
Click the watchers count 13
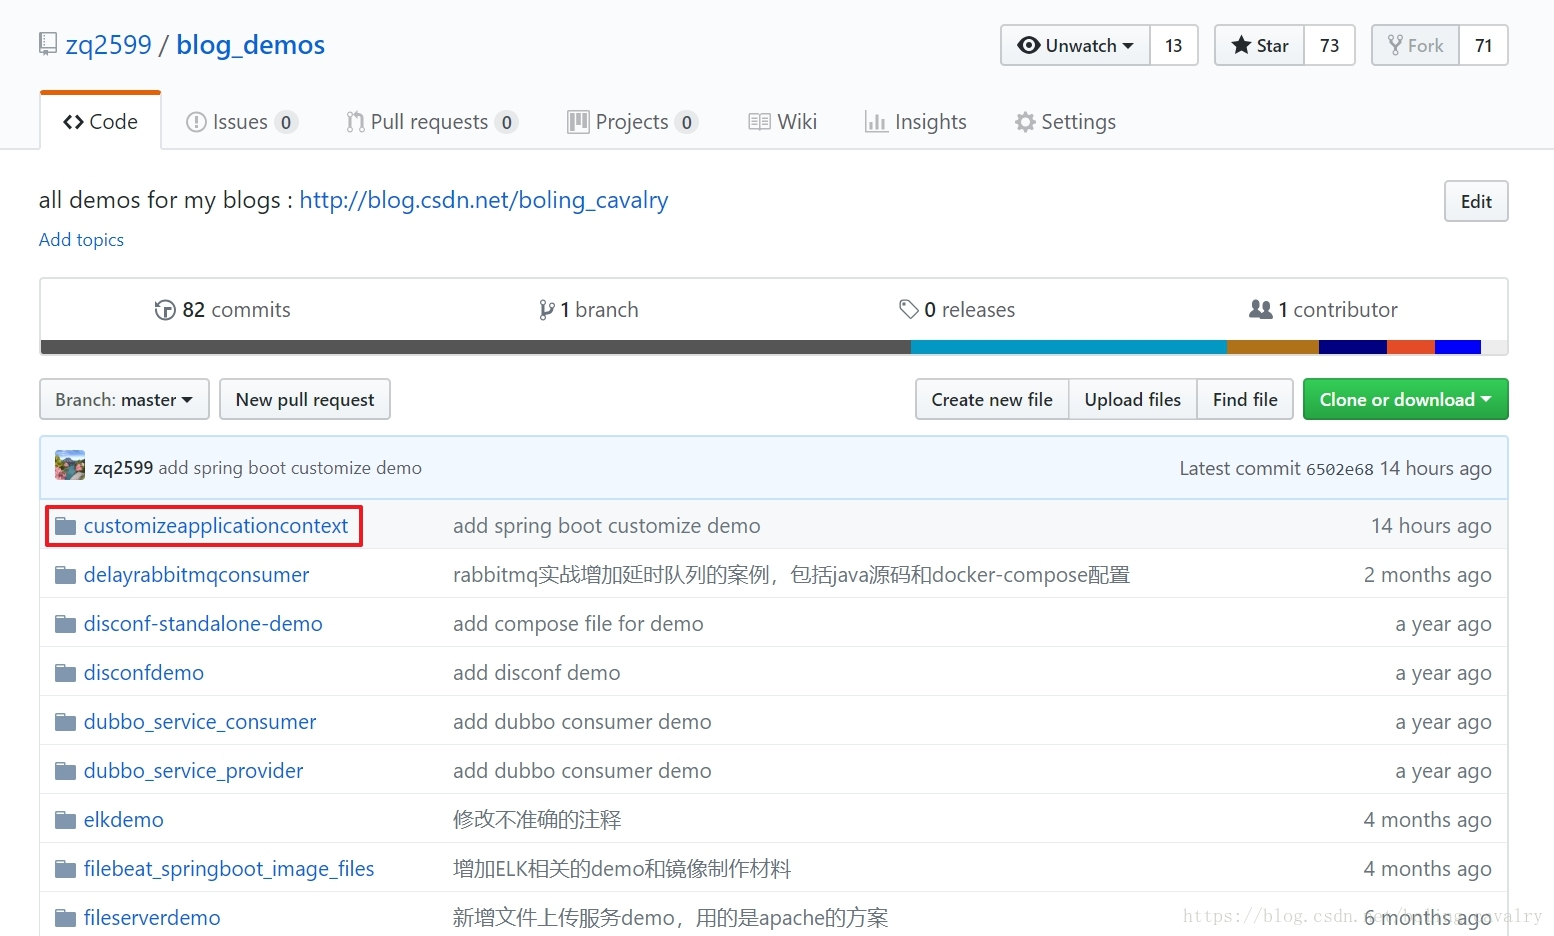coord(1174,45)
